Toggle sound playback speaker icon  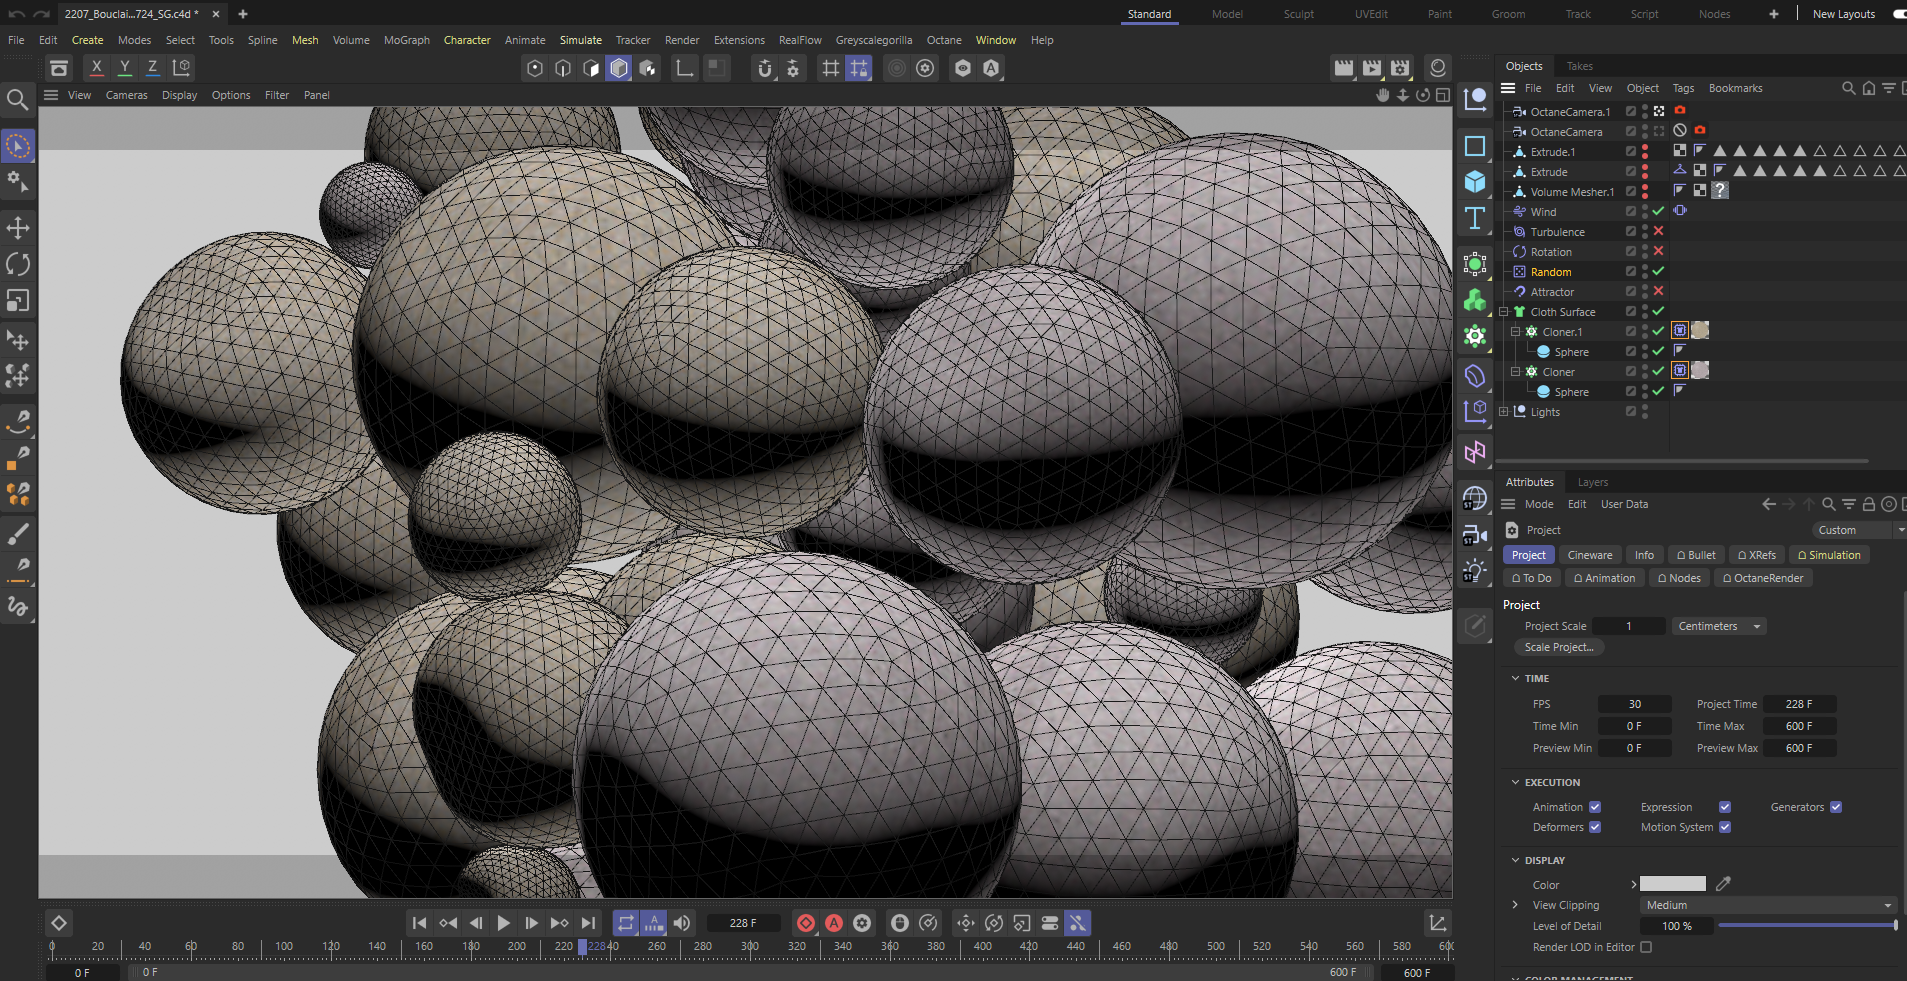click(x=682, y=923)
